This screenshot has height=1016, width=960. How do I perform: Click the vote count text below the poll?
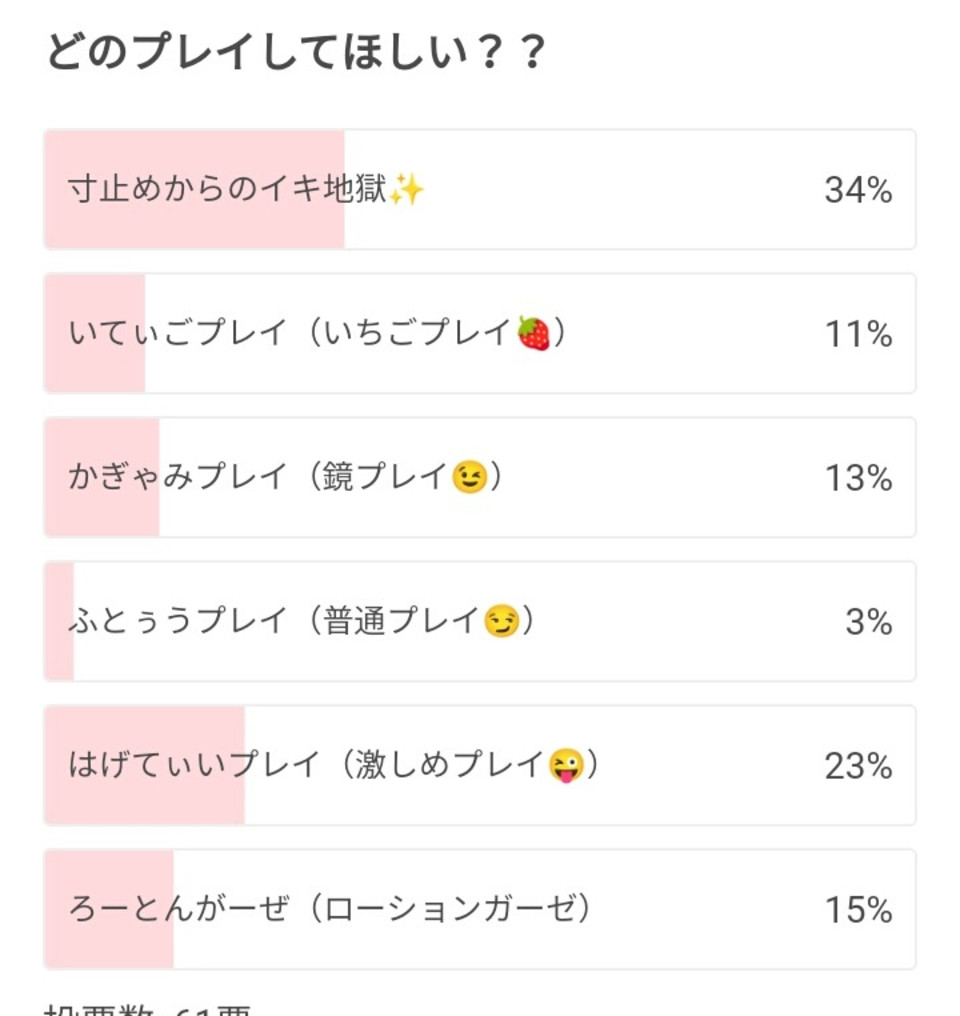(148, 1010)
